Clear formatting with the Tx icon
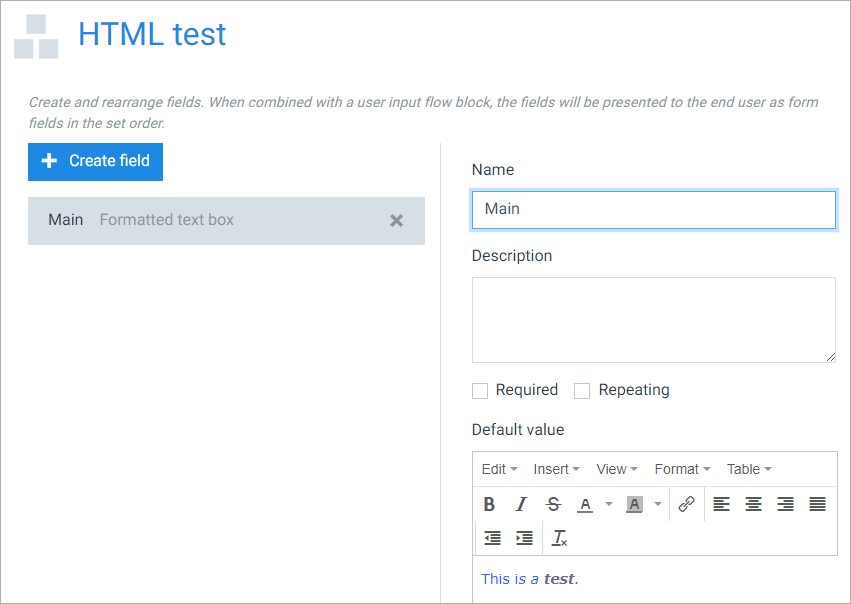The image size is (851, 604). coord(559,538)
